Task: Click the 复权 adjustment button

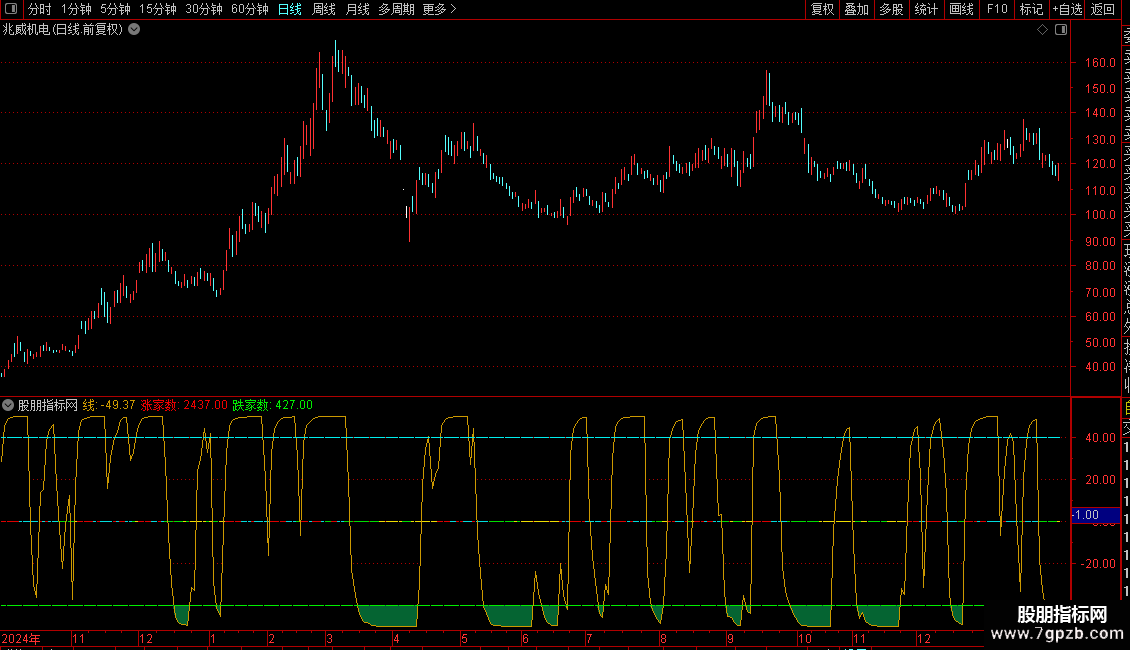Action: 822,9
